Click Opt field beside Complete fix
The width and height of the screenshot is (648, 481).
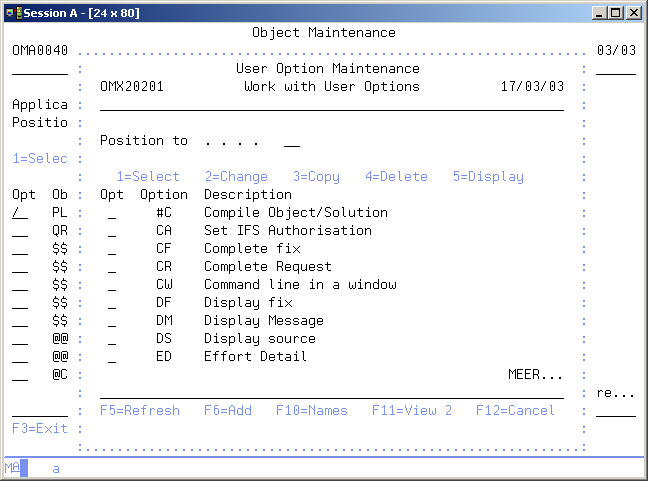tap(112, 249)
